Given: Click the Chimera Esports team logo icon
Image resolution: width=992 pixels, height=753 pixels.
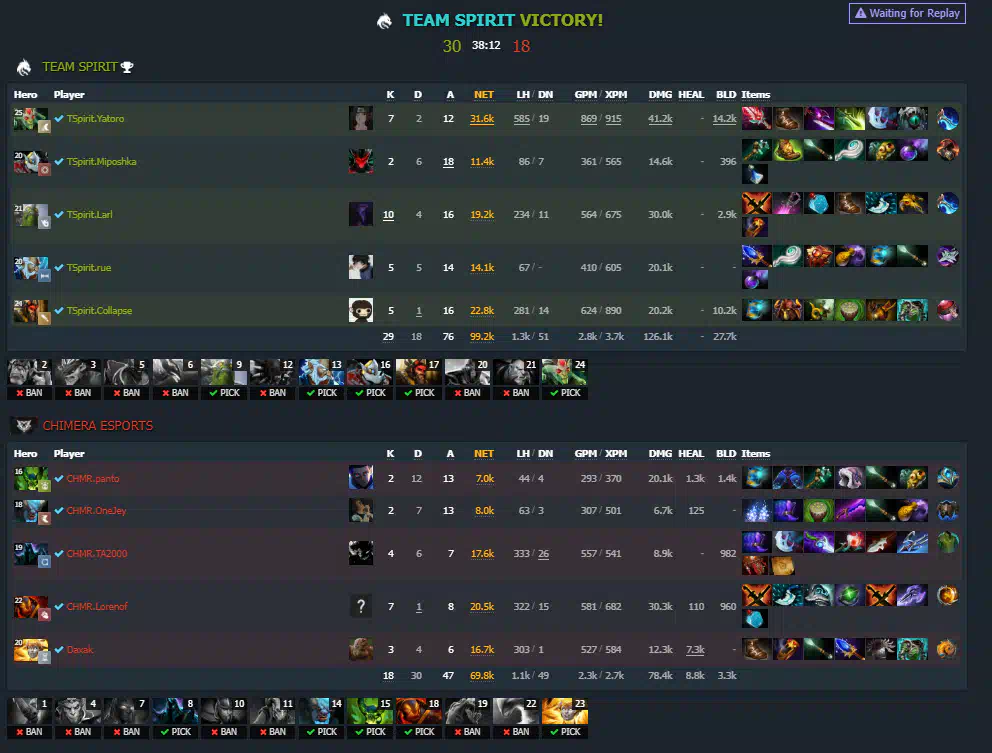Looking at the screenshot, I should pos(24,425).
